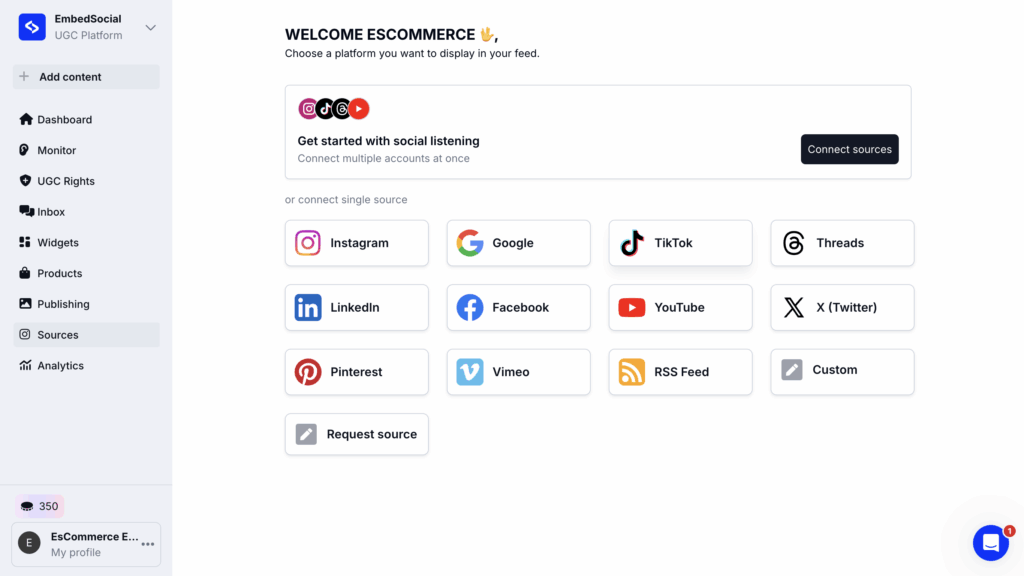The width and height of the screenshot is (1024, 576).
Task: Click the Analytics chart icon
Action: (26, 365)
